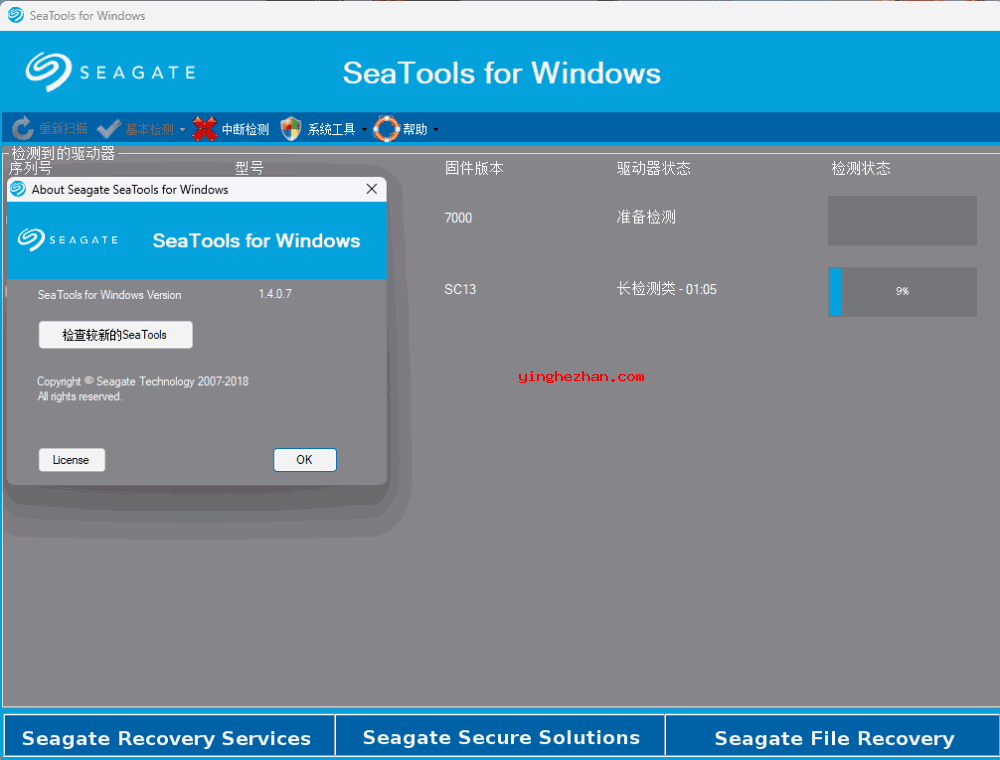The width and height of the screenshot is (1000, 760).
Task: Click the About Seagate SeaTools for Windows title text
Action: coord(130,189)
